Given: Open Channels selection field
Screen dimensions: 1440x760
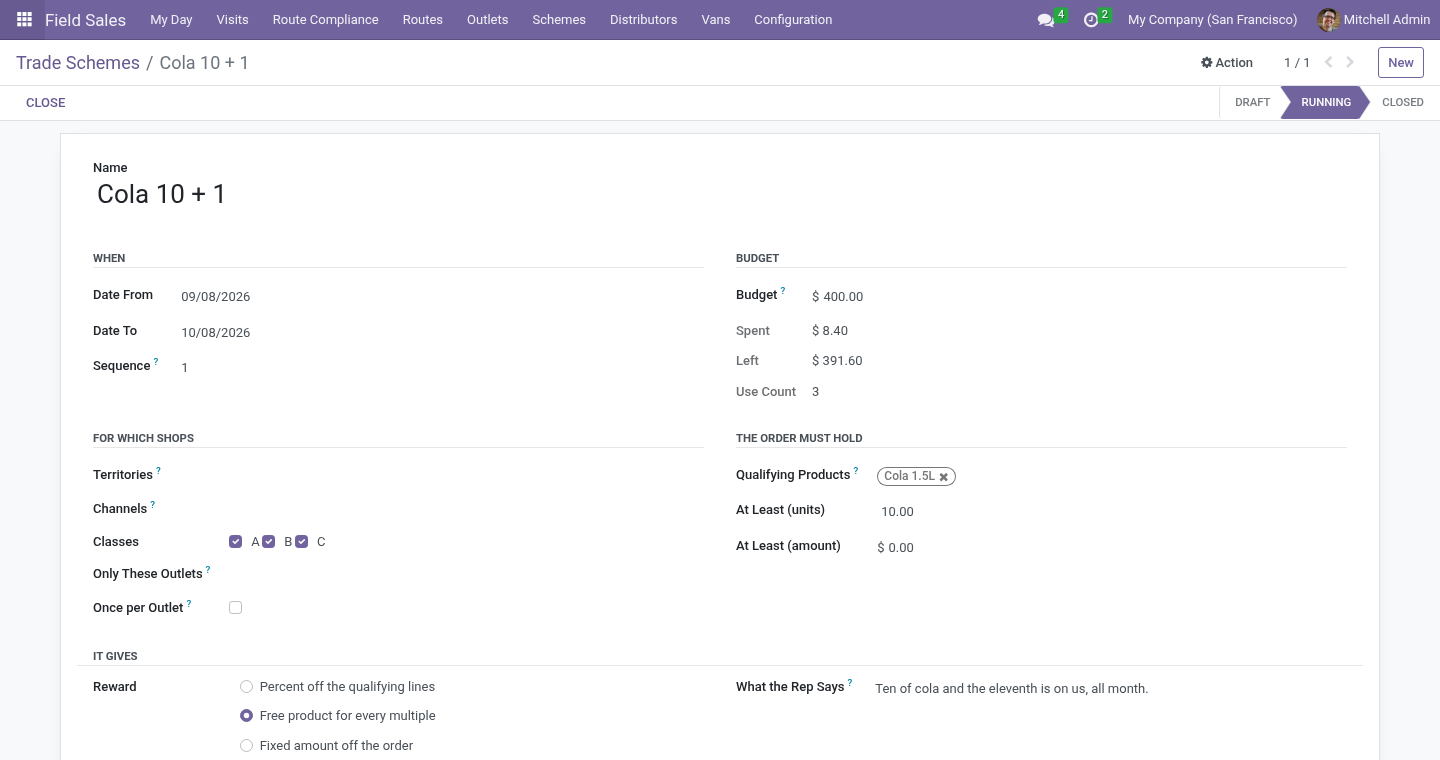Looking at the screenshot, I should [x=466, y=509].
